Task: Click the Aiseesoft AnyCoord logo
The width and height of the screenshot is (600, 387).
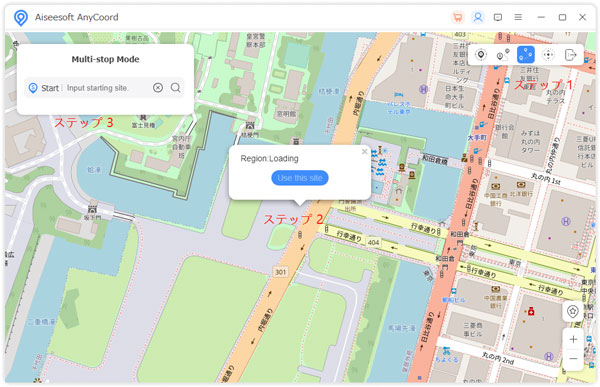Action: tap(21, 18)
